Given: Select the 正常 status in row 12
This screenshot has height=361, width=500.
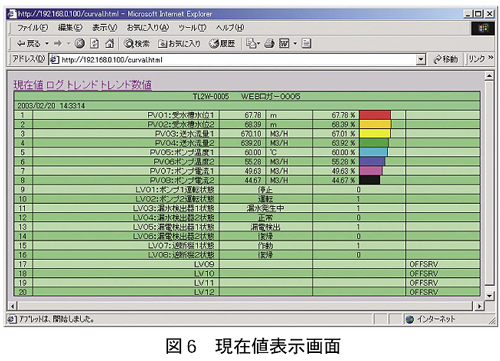Looking at the screenshot, I should [x=265, y=218].
